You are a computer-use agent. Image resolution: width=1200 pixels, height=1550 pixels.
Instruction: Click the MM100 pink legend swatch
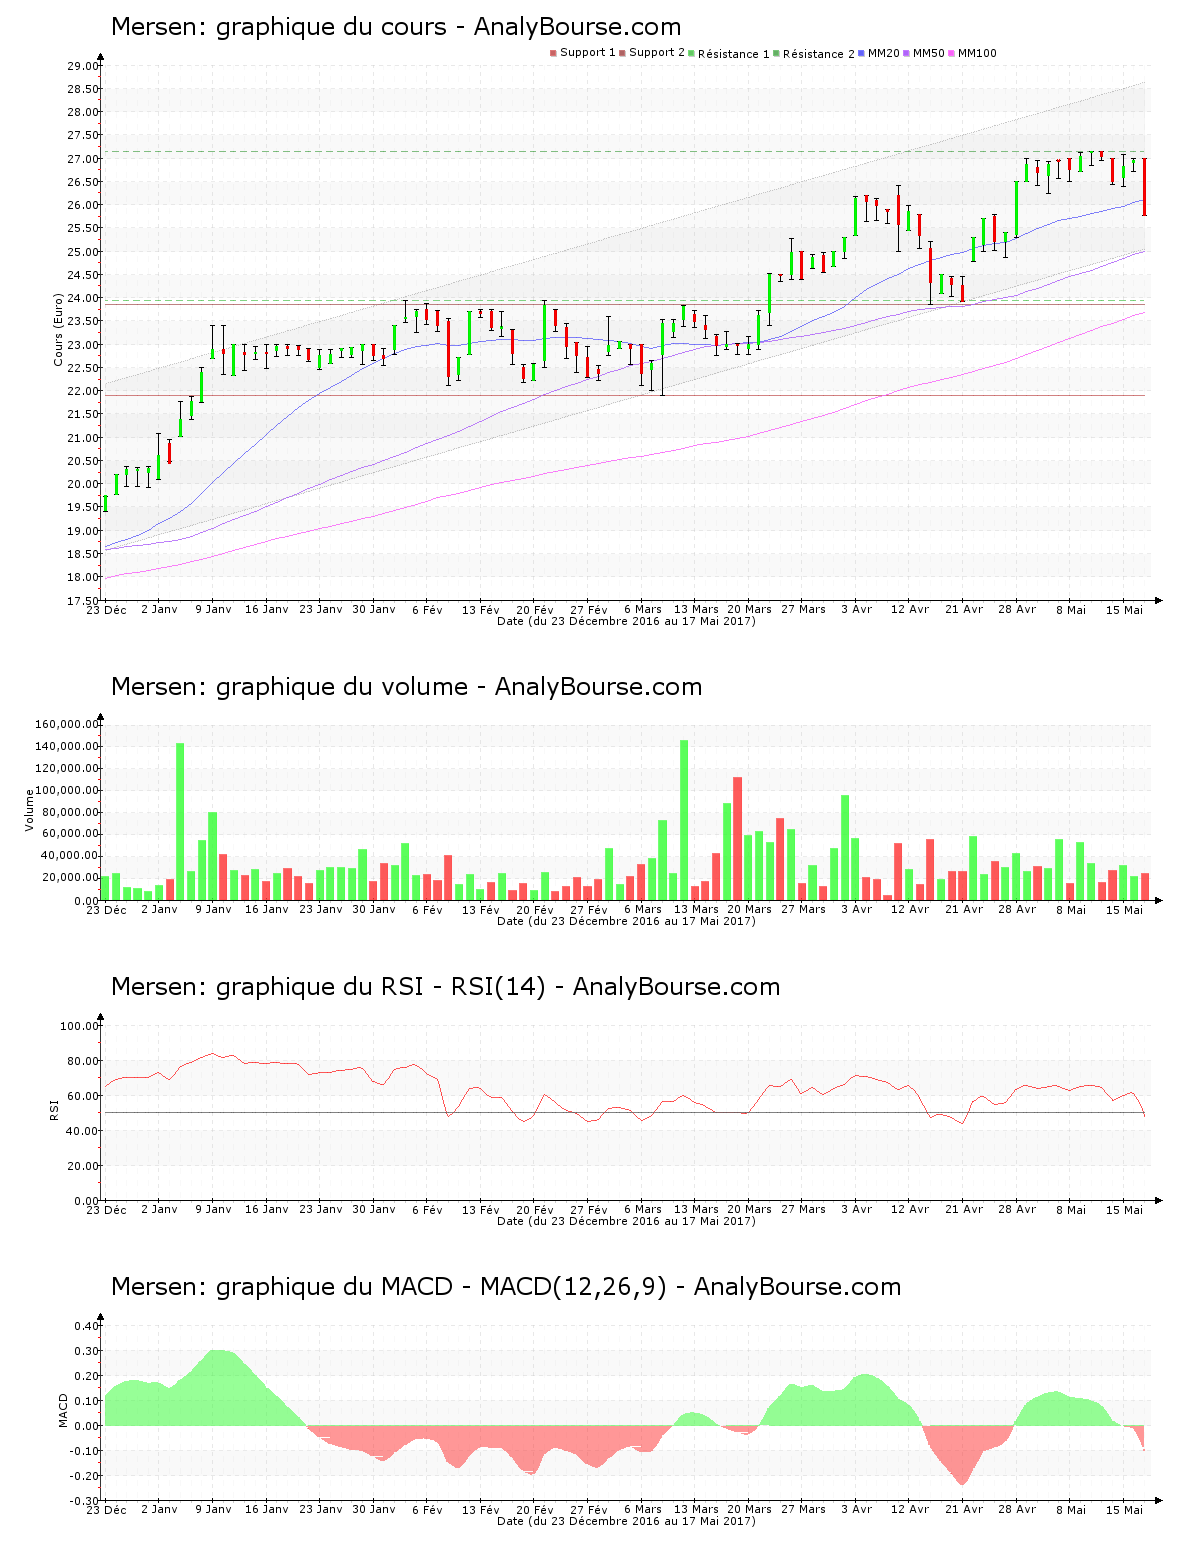click(x=951, y=53)
